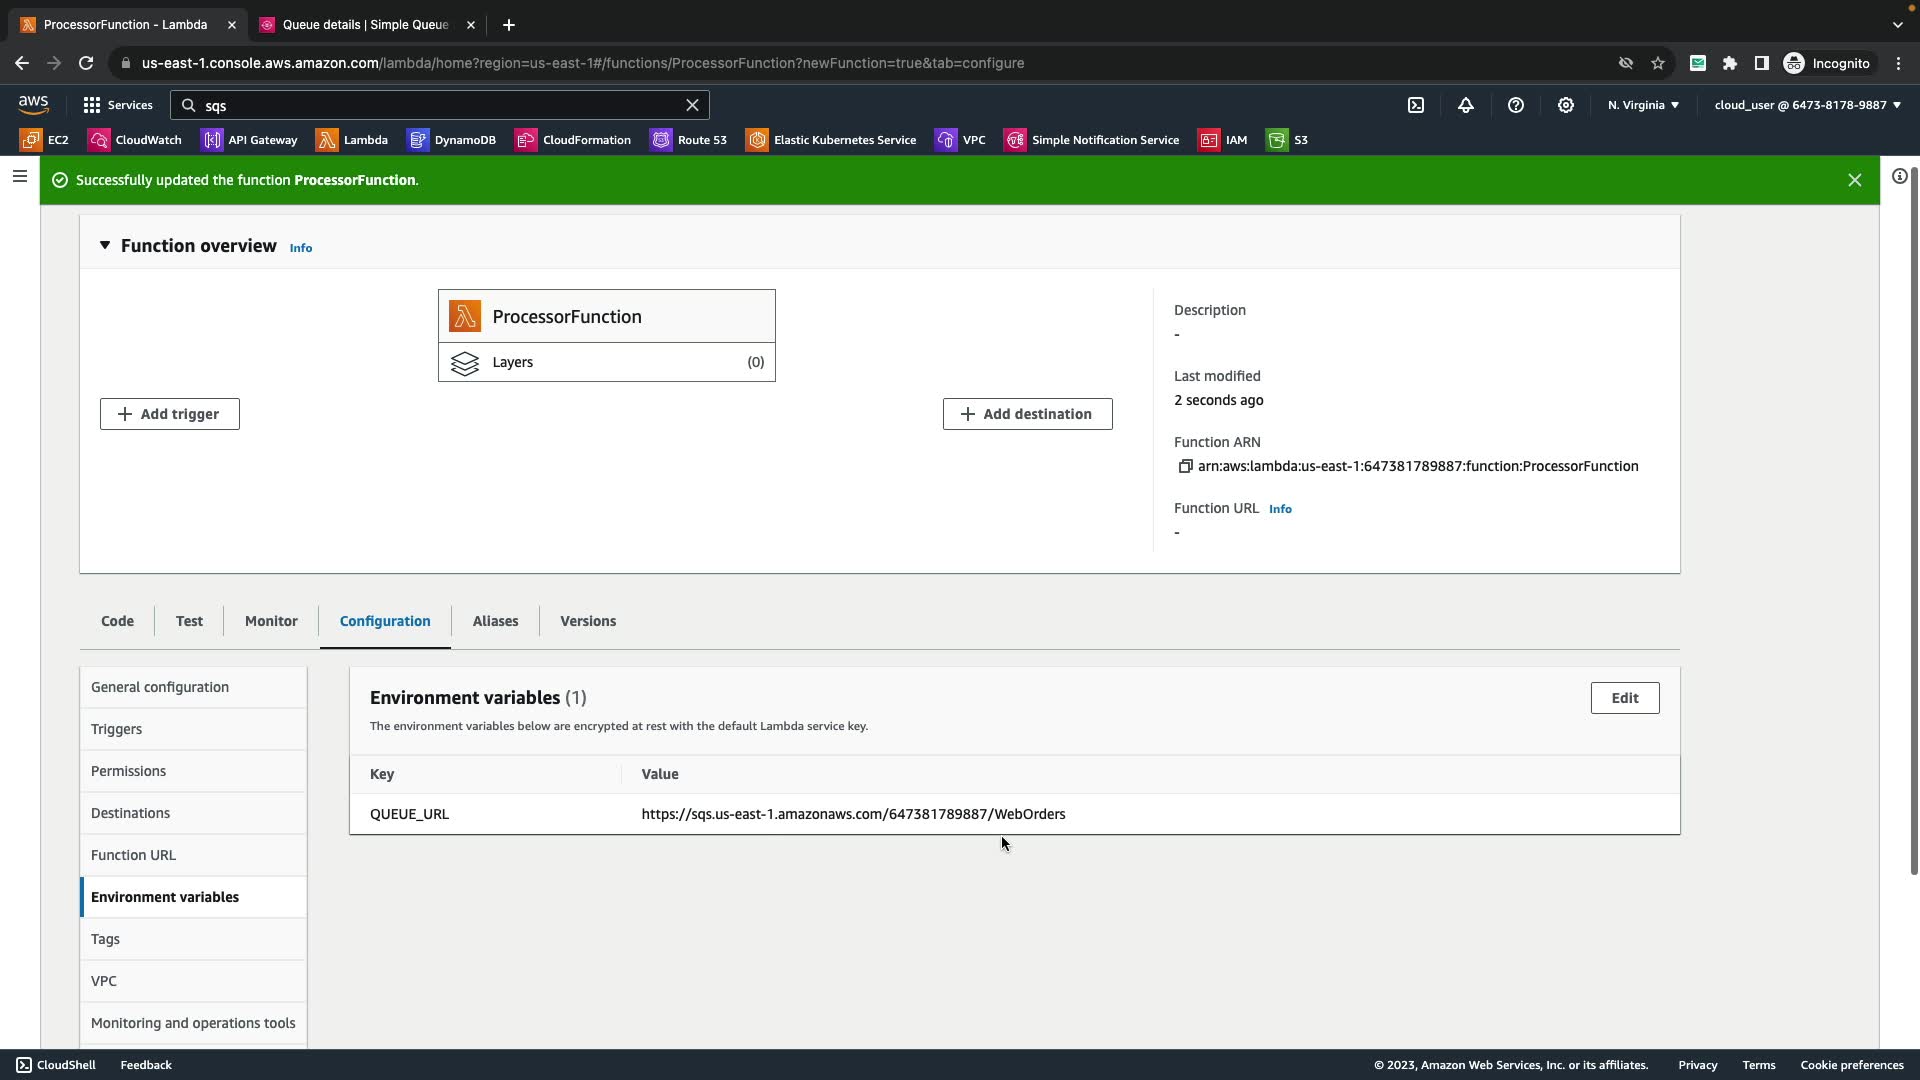This screenshot has height=1080, width=1920.
Task: Select Permissions in configuration sidebar
Action: point(129,771)
